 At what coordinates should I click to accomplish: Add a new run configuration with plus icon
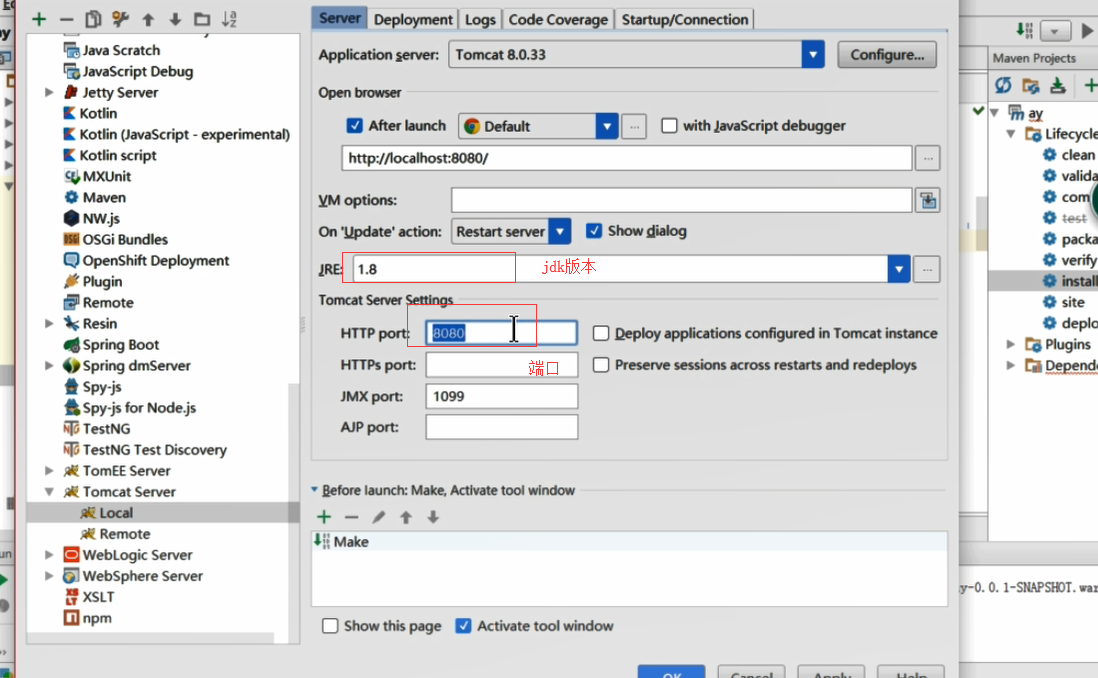(x=39, y=20)
